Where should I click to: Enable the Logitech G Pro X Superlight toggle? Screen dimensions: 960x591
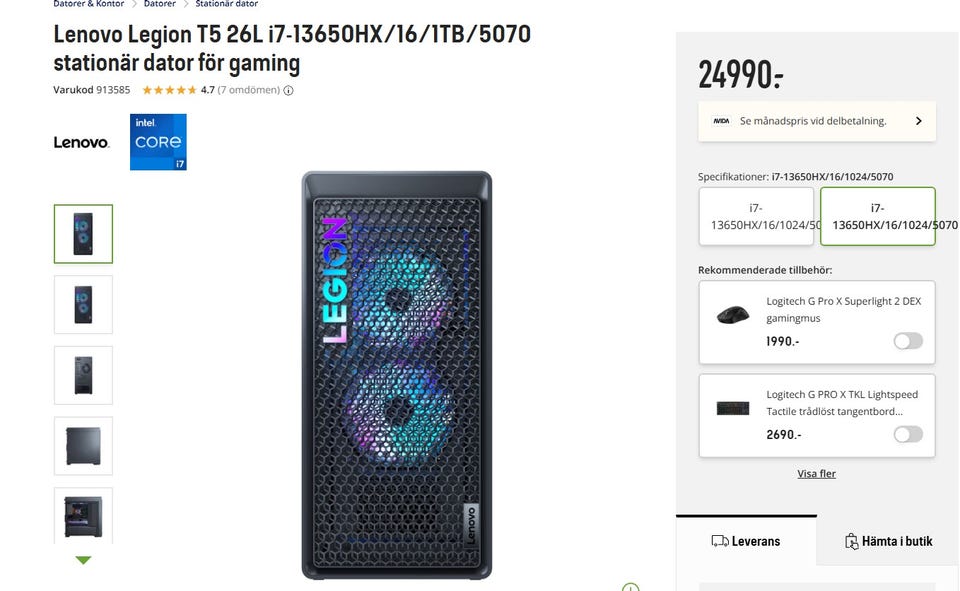pos(908,341)
